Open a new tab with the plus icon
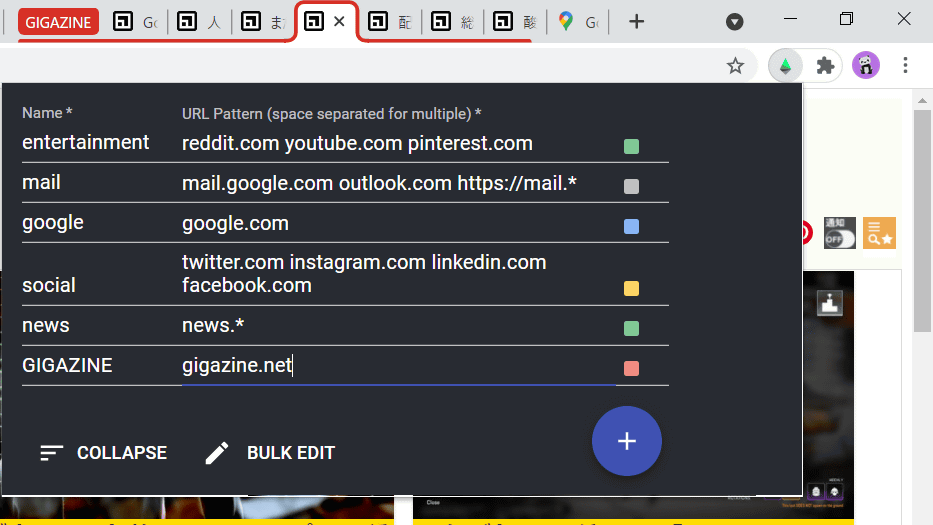Screen dimensions: 933x525 [x=636, y=22]
